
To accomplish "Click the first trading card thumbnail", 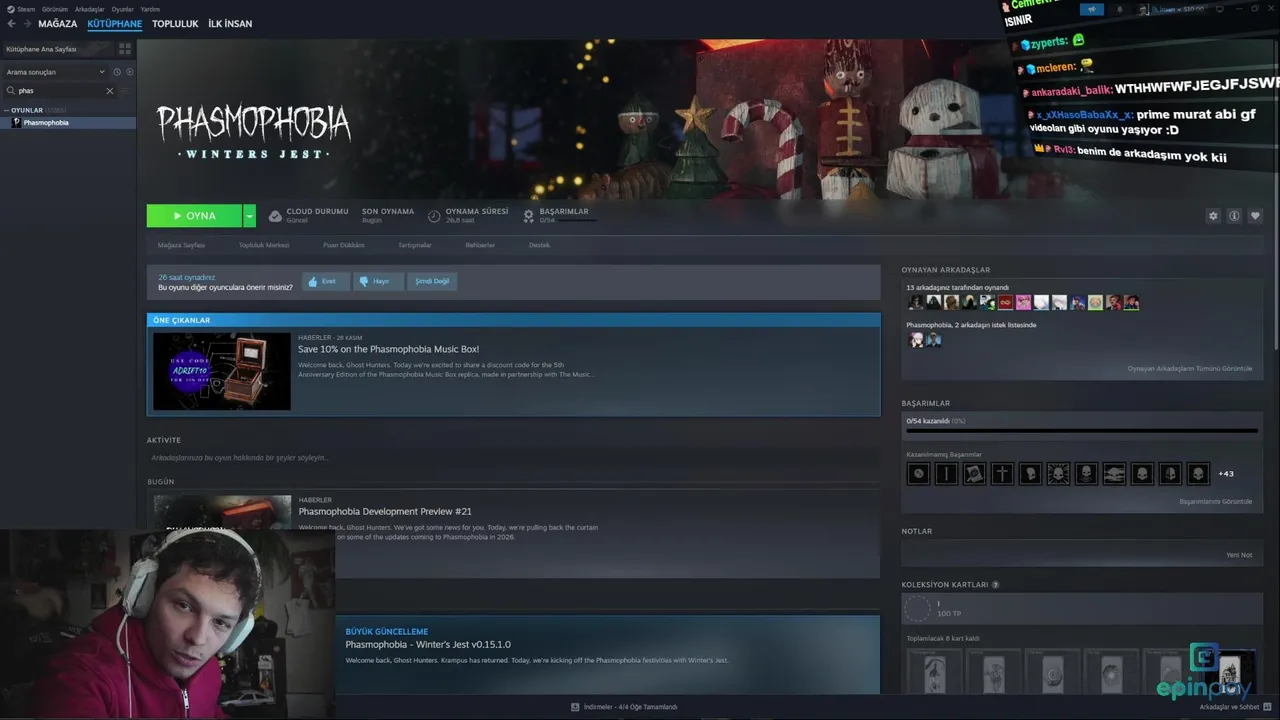I will tap(934, 672).
